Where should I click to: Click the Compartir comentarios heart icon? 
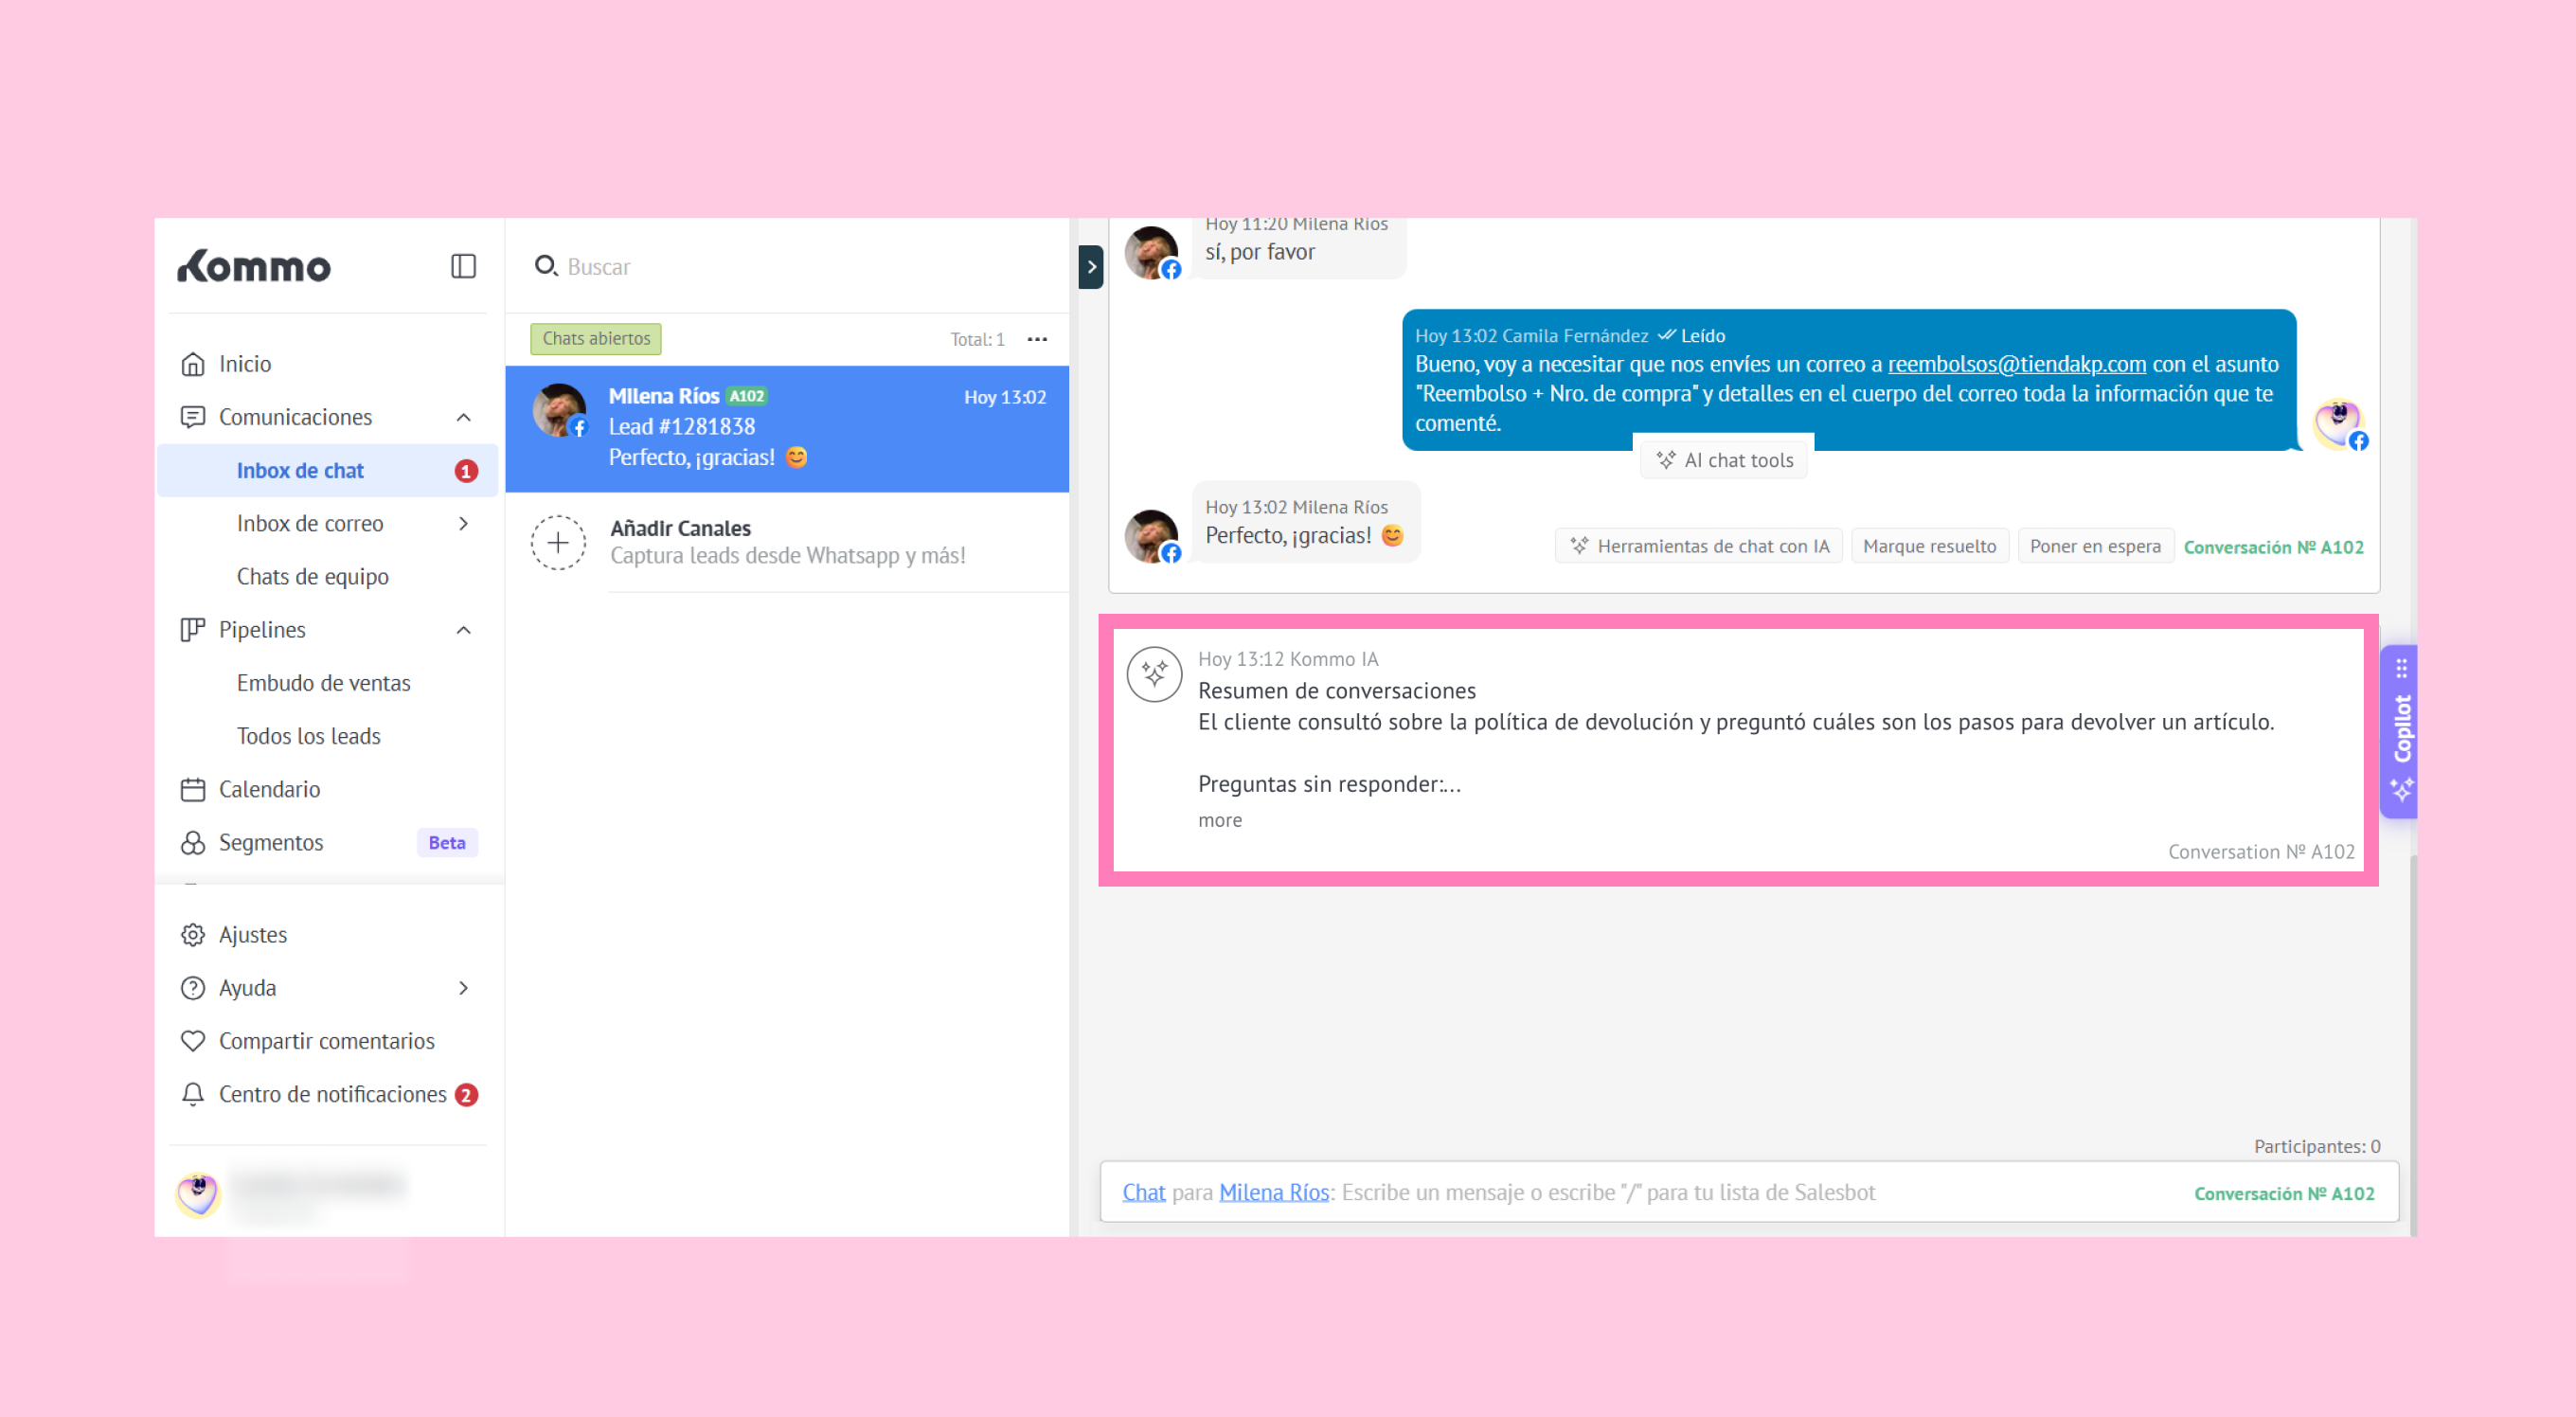193,1041
